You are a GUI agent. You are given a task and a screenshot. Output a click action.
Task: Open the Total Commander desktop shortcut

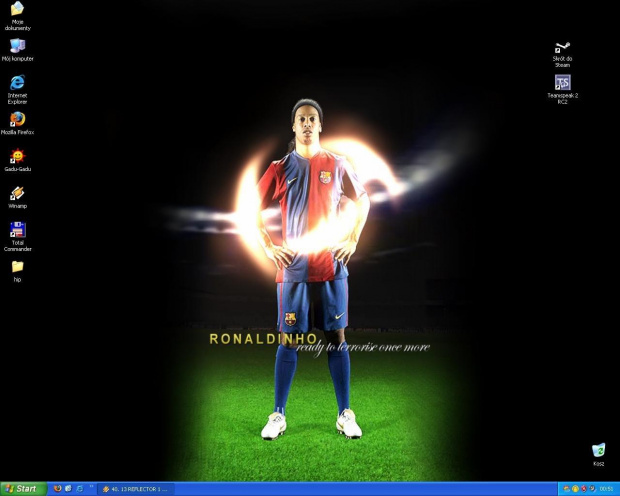tap(17, 237)
